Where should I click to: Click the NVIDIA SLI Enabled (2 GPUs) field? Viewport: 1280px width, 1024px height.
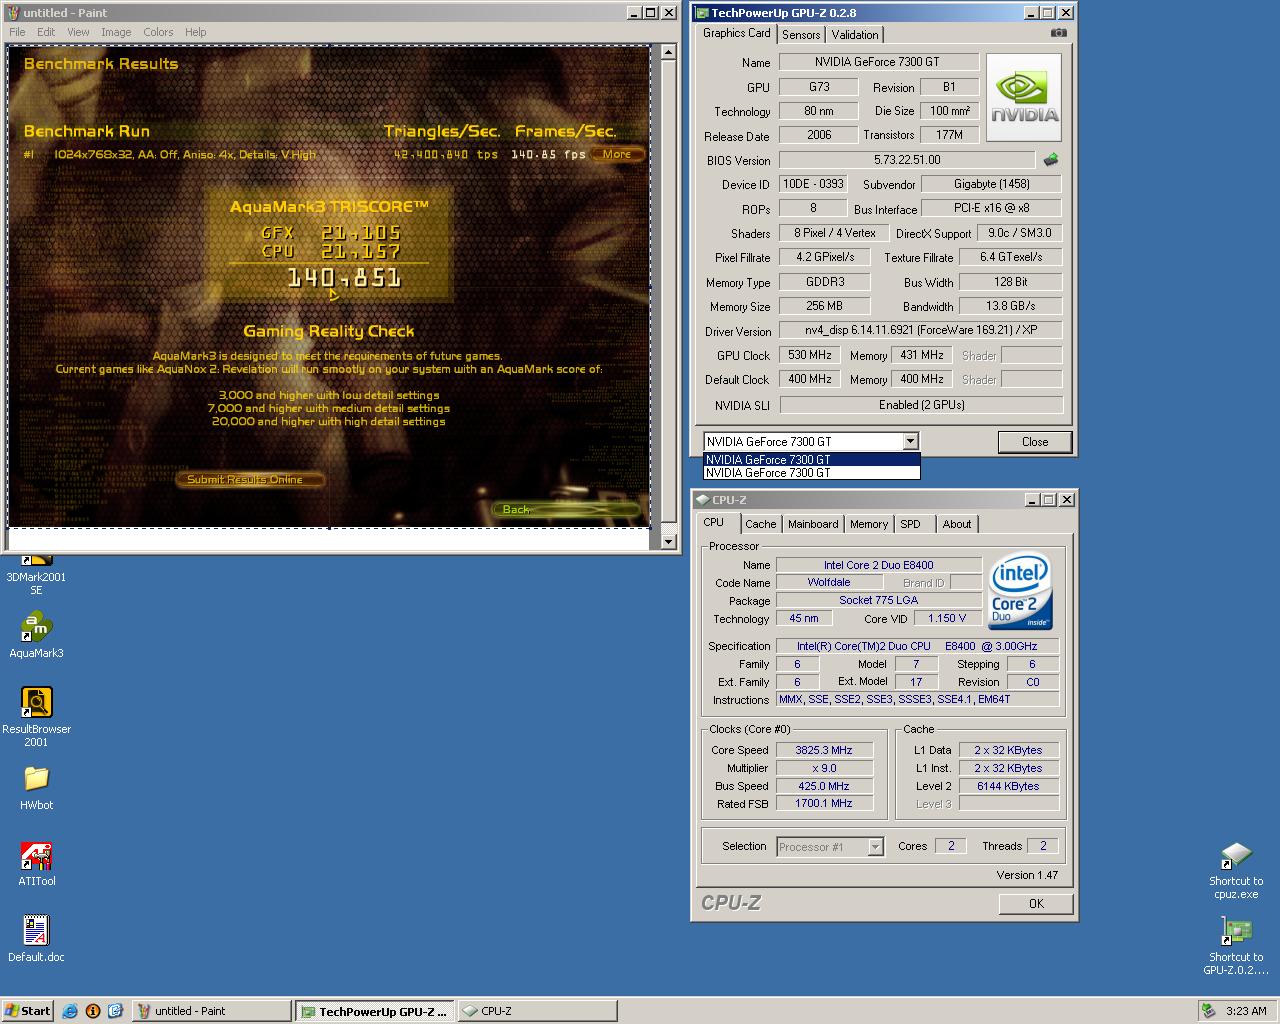coord(920,405)
